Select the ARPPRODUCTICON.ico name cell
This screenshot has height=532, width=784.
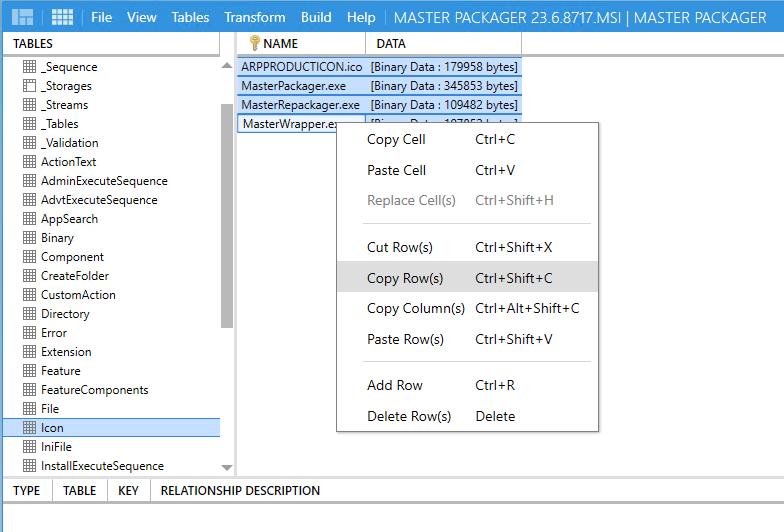[x=302, y=66]
